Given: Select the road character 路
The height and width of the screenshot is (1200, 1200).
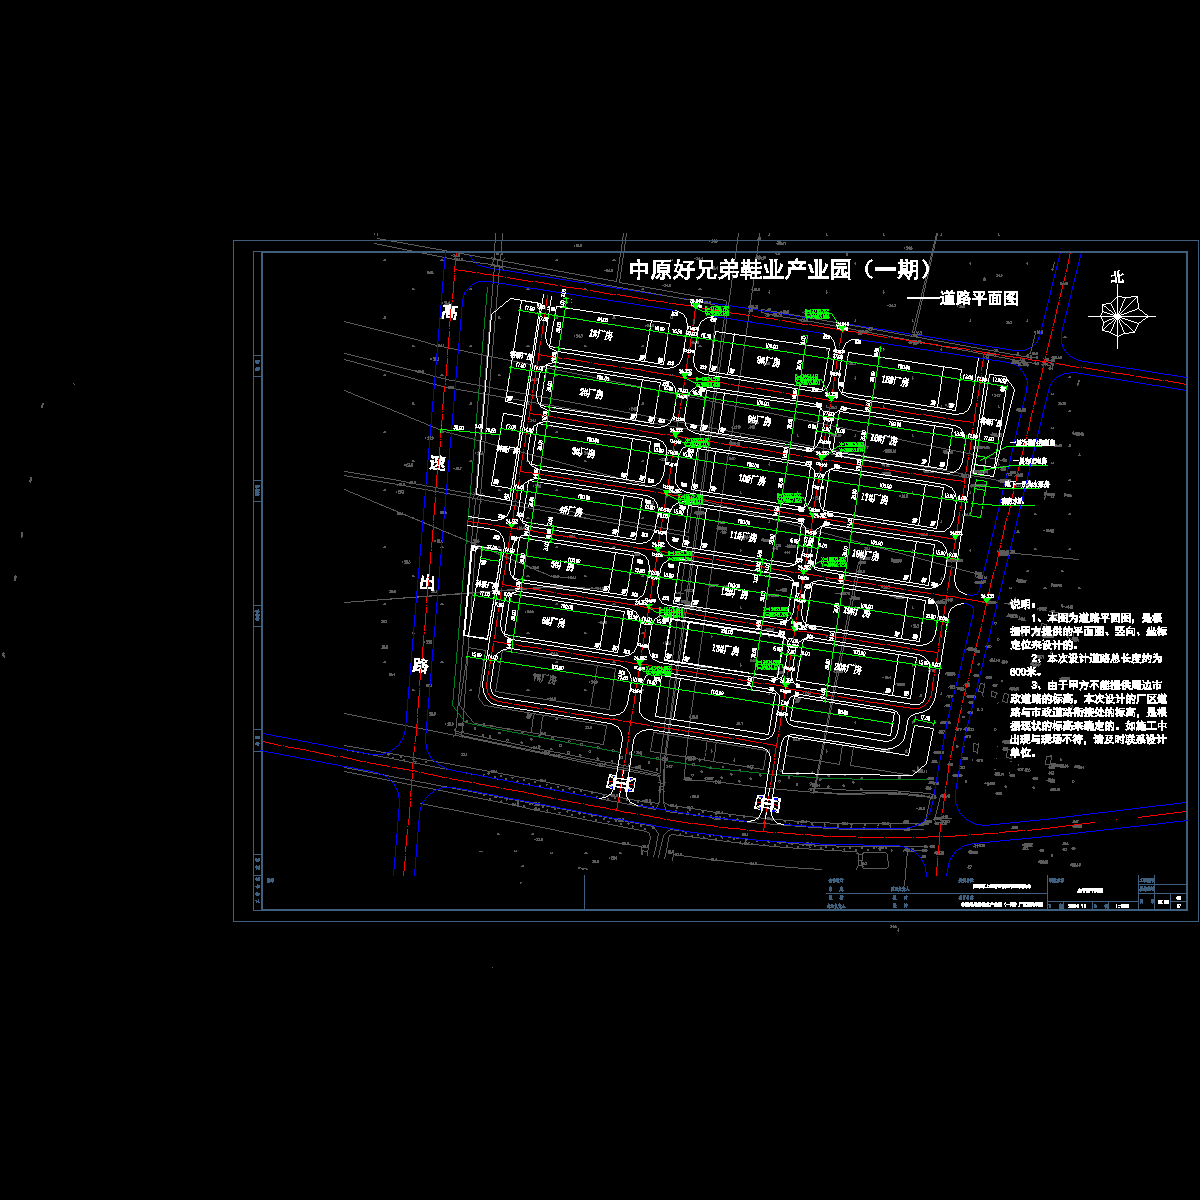Looking at the screenshot, I should pos(421,664).
